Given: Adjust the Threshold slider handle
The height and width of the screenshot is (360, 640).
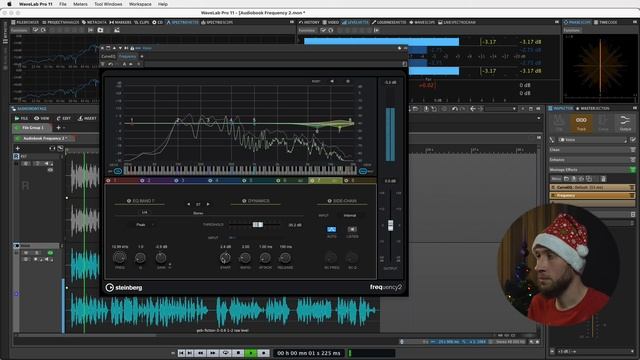Looking at the screenshot, I should 258,224.
